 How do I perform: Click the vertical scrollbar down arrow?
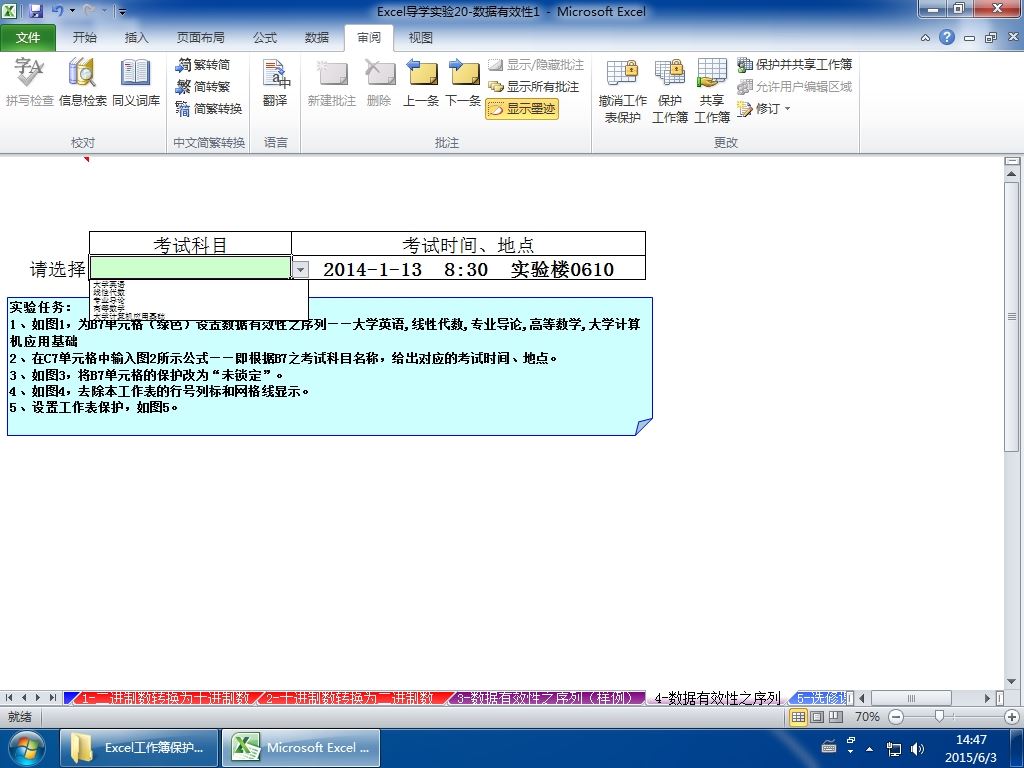coord(1012,681)
